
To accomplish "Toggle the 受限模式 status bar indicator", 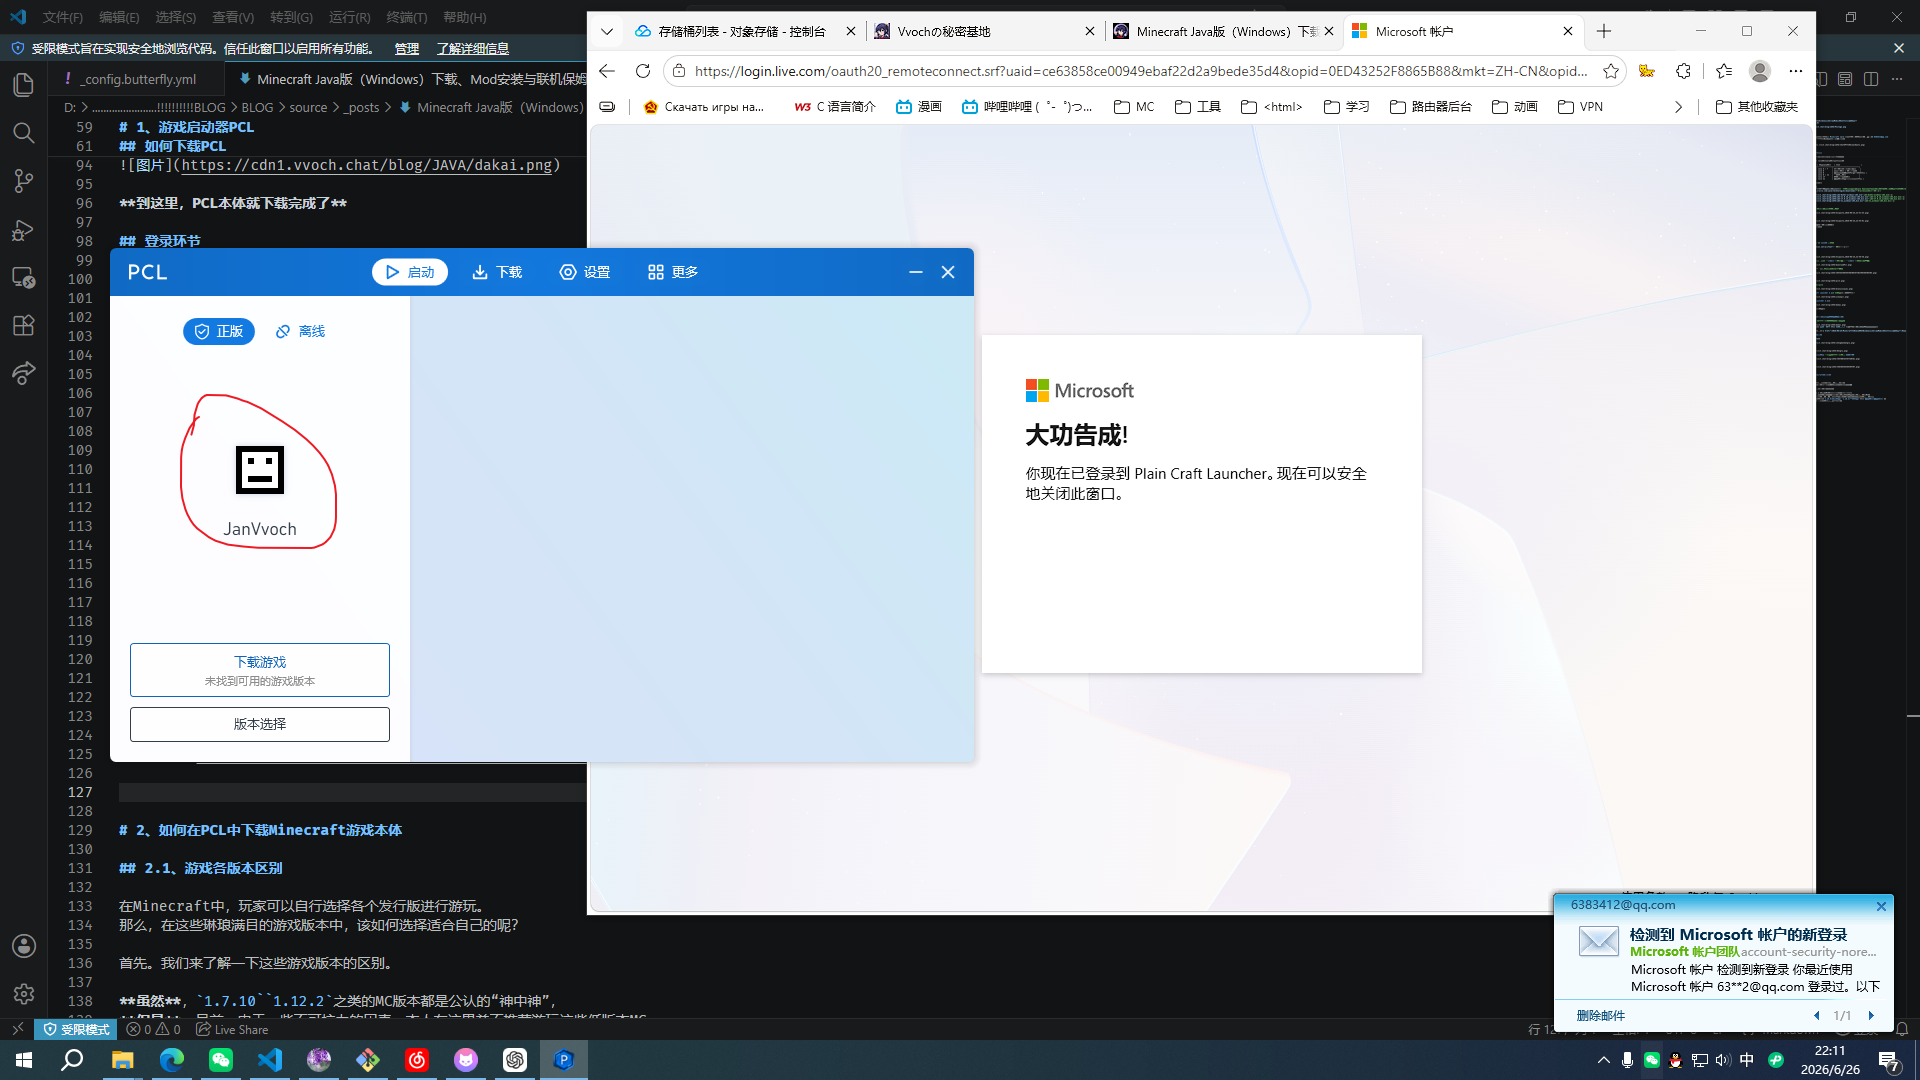I will pos(76,1029).
